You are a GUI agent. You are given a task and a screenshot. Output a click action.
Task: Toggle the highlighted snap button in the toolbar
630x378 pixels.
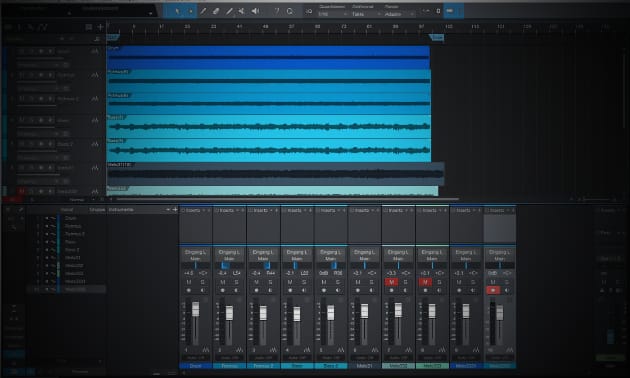click(x=450, y=11)
